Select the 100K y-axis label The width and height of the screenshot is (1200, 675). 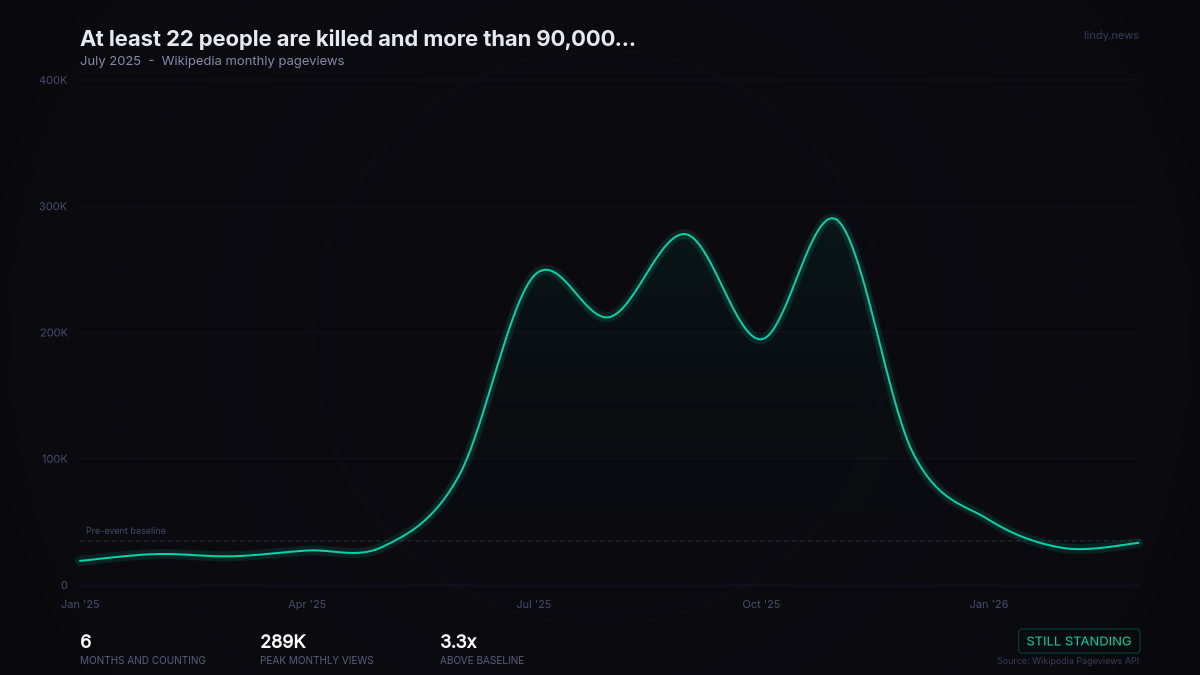click(53, 459)
